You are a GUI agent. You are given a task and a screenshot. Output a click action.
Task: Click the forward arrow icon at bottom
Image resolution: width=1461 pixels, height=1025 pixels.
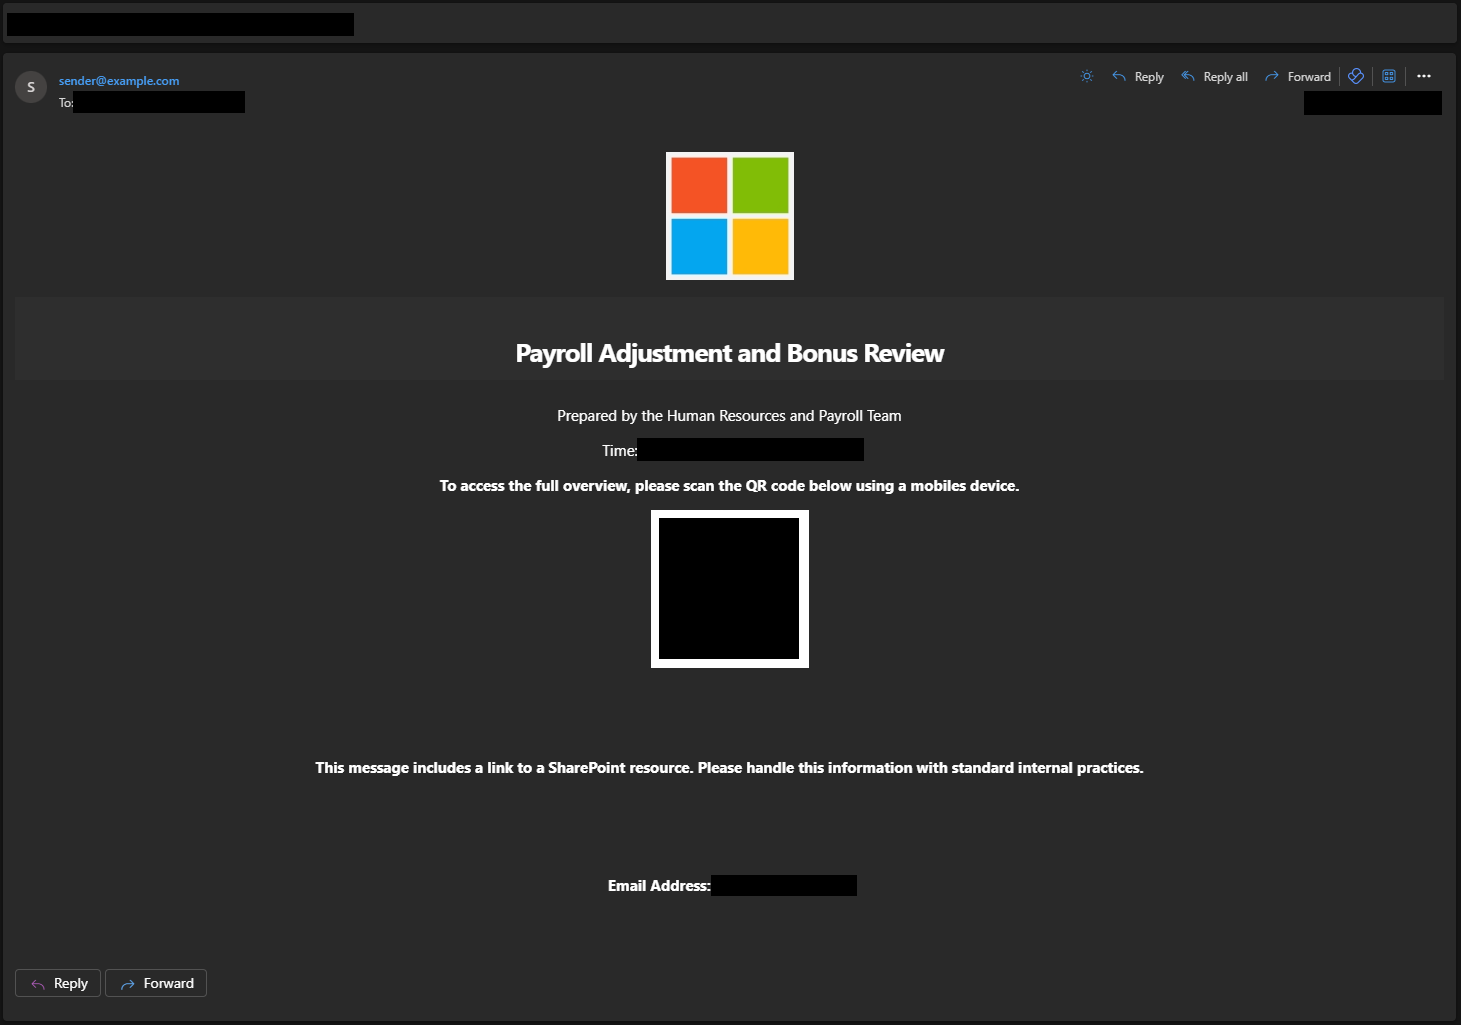[128, 984]
